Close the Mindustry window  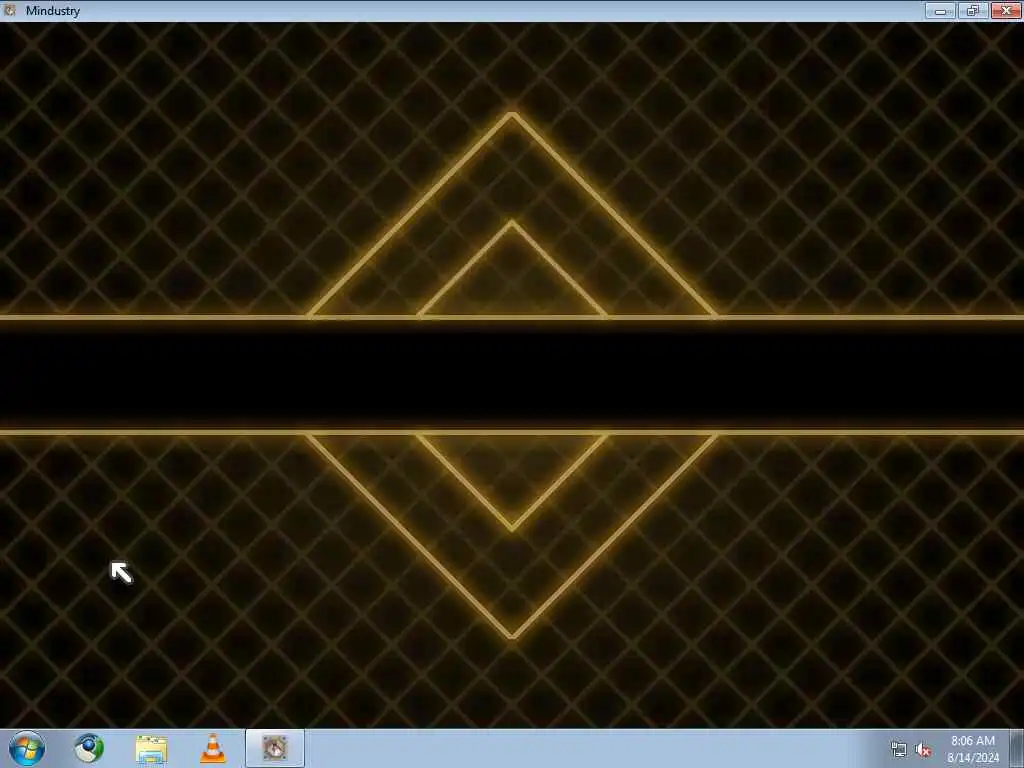(x=1006, y=10)
